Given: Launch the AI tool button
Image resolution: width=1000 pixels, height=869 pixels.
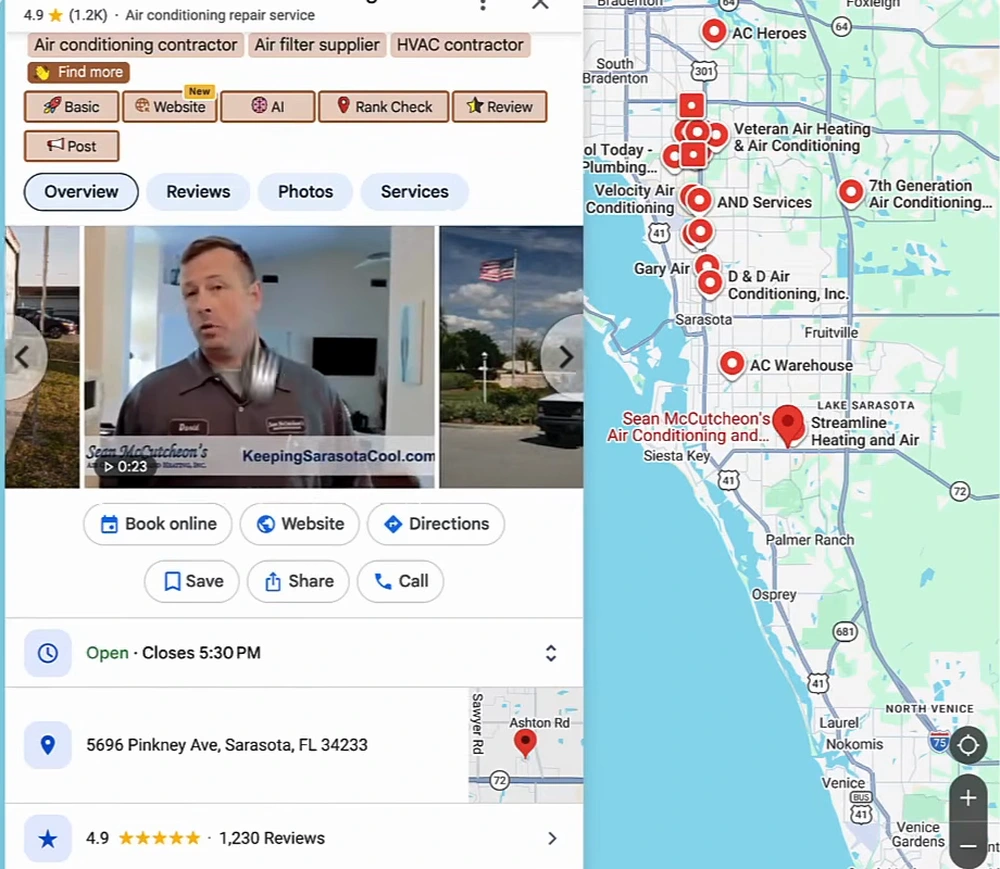Looking at the screenshot, I should (x=268, y=106).
